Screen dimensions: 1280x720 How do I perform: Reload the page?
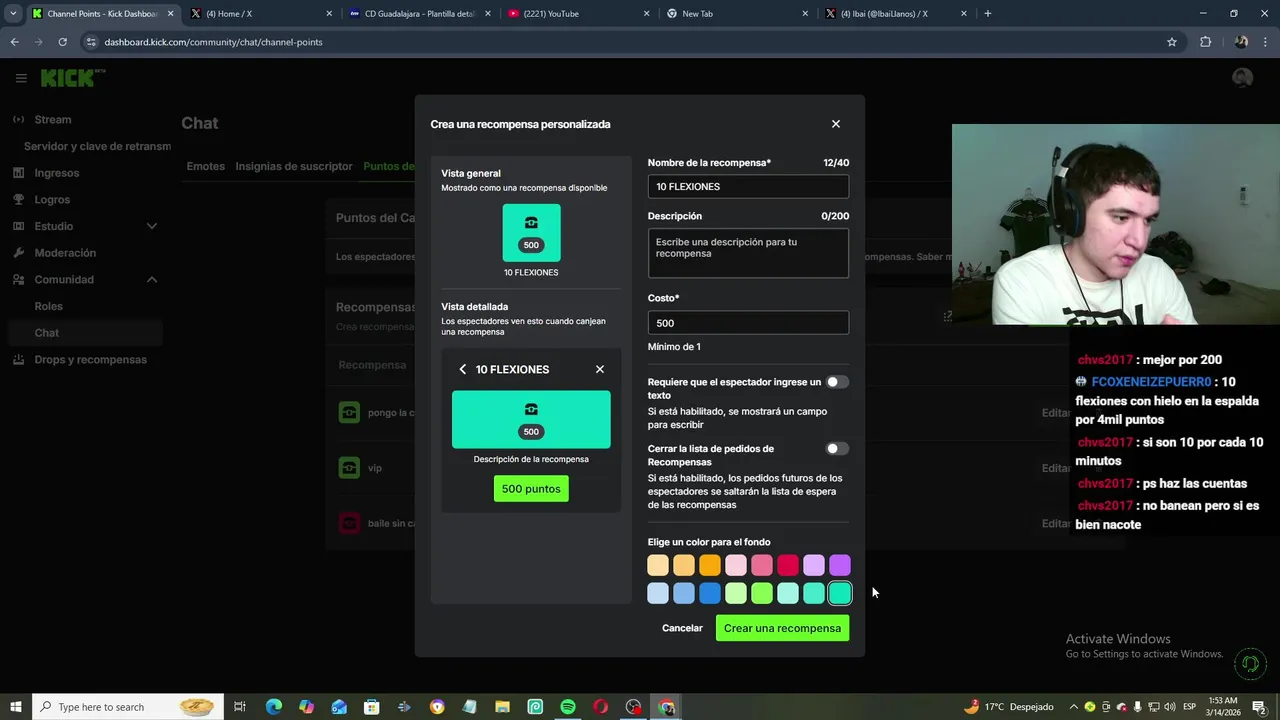(x=62, y=42)
